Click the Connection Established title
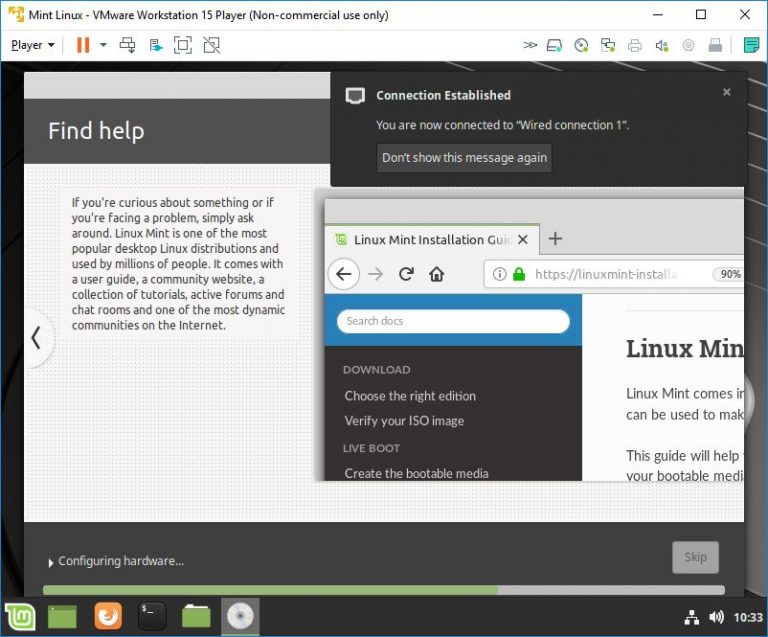This screenshot has width=768, height=637. 443,95
